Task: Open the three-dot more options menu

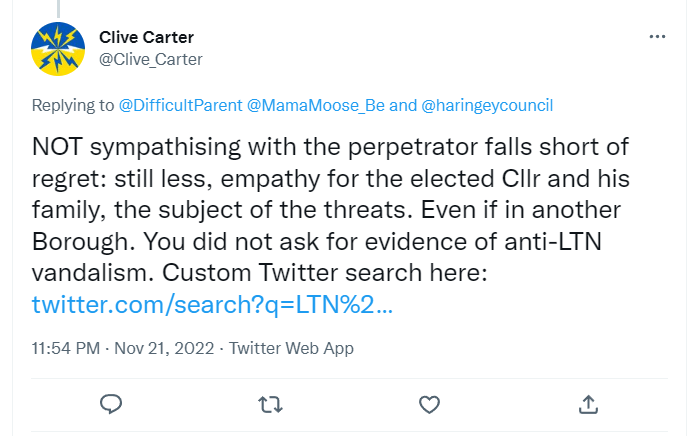Action: (657, 37)
